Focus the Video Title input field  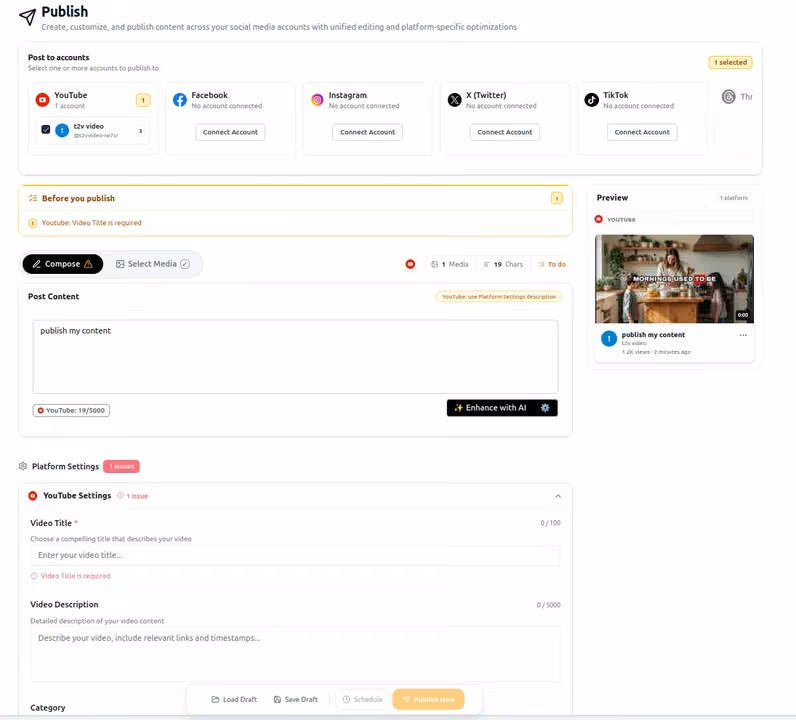(295, 555)
